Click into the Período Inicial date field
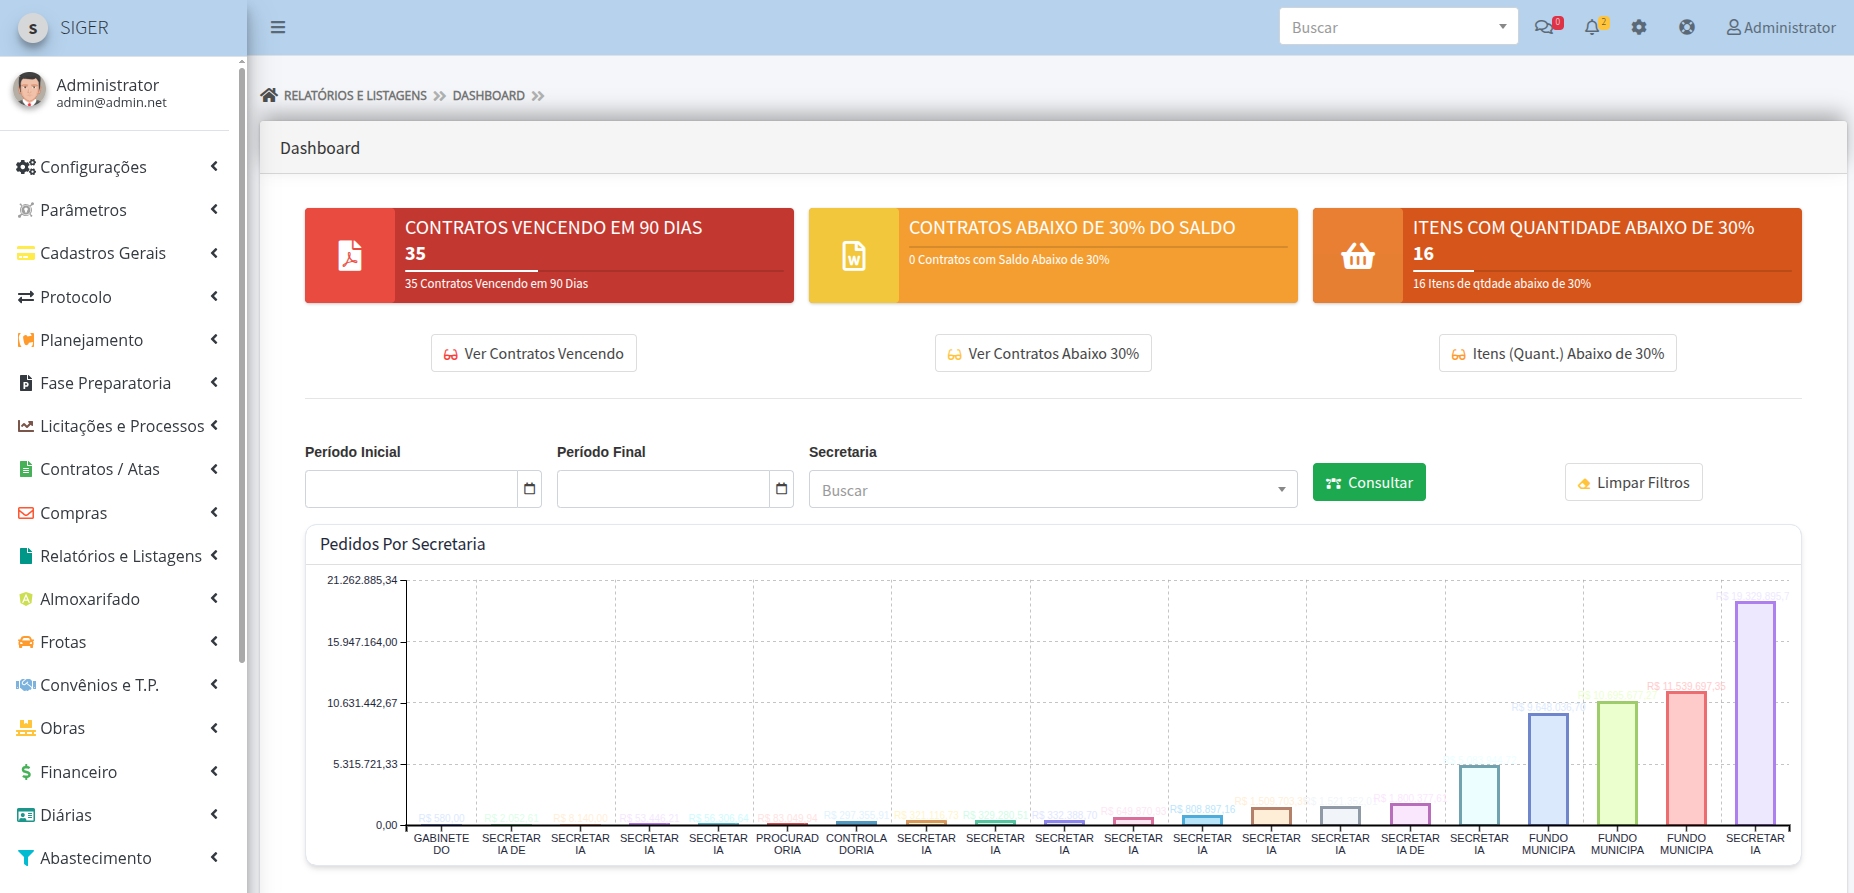The height and width of the screenshot is (893, 1854). [x=411, y=489]
